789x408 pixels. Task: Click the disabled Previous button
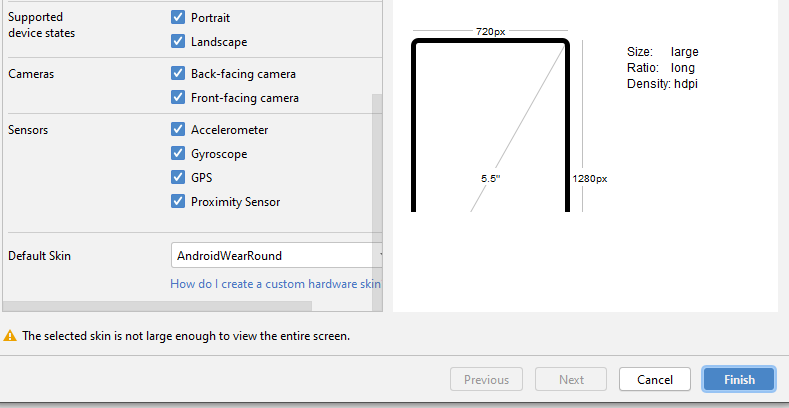click(x=486, y=379)
